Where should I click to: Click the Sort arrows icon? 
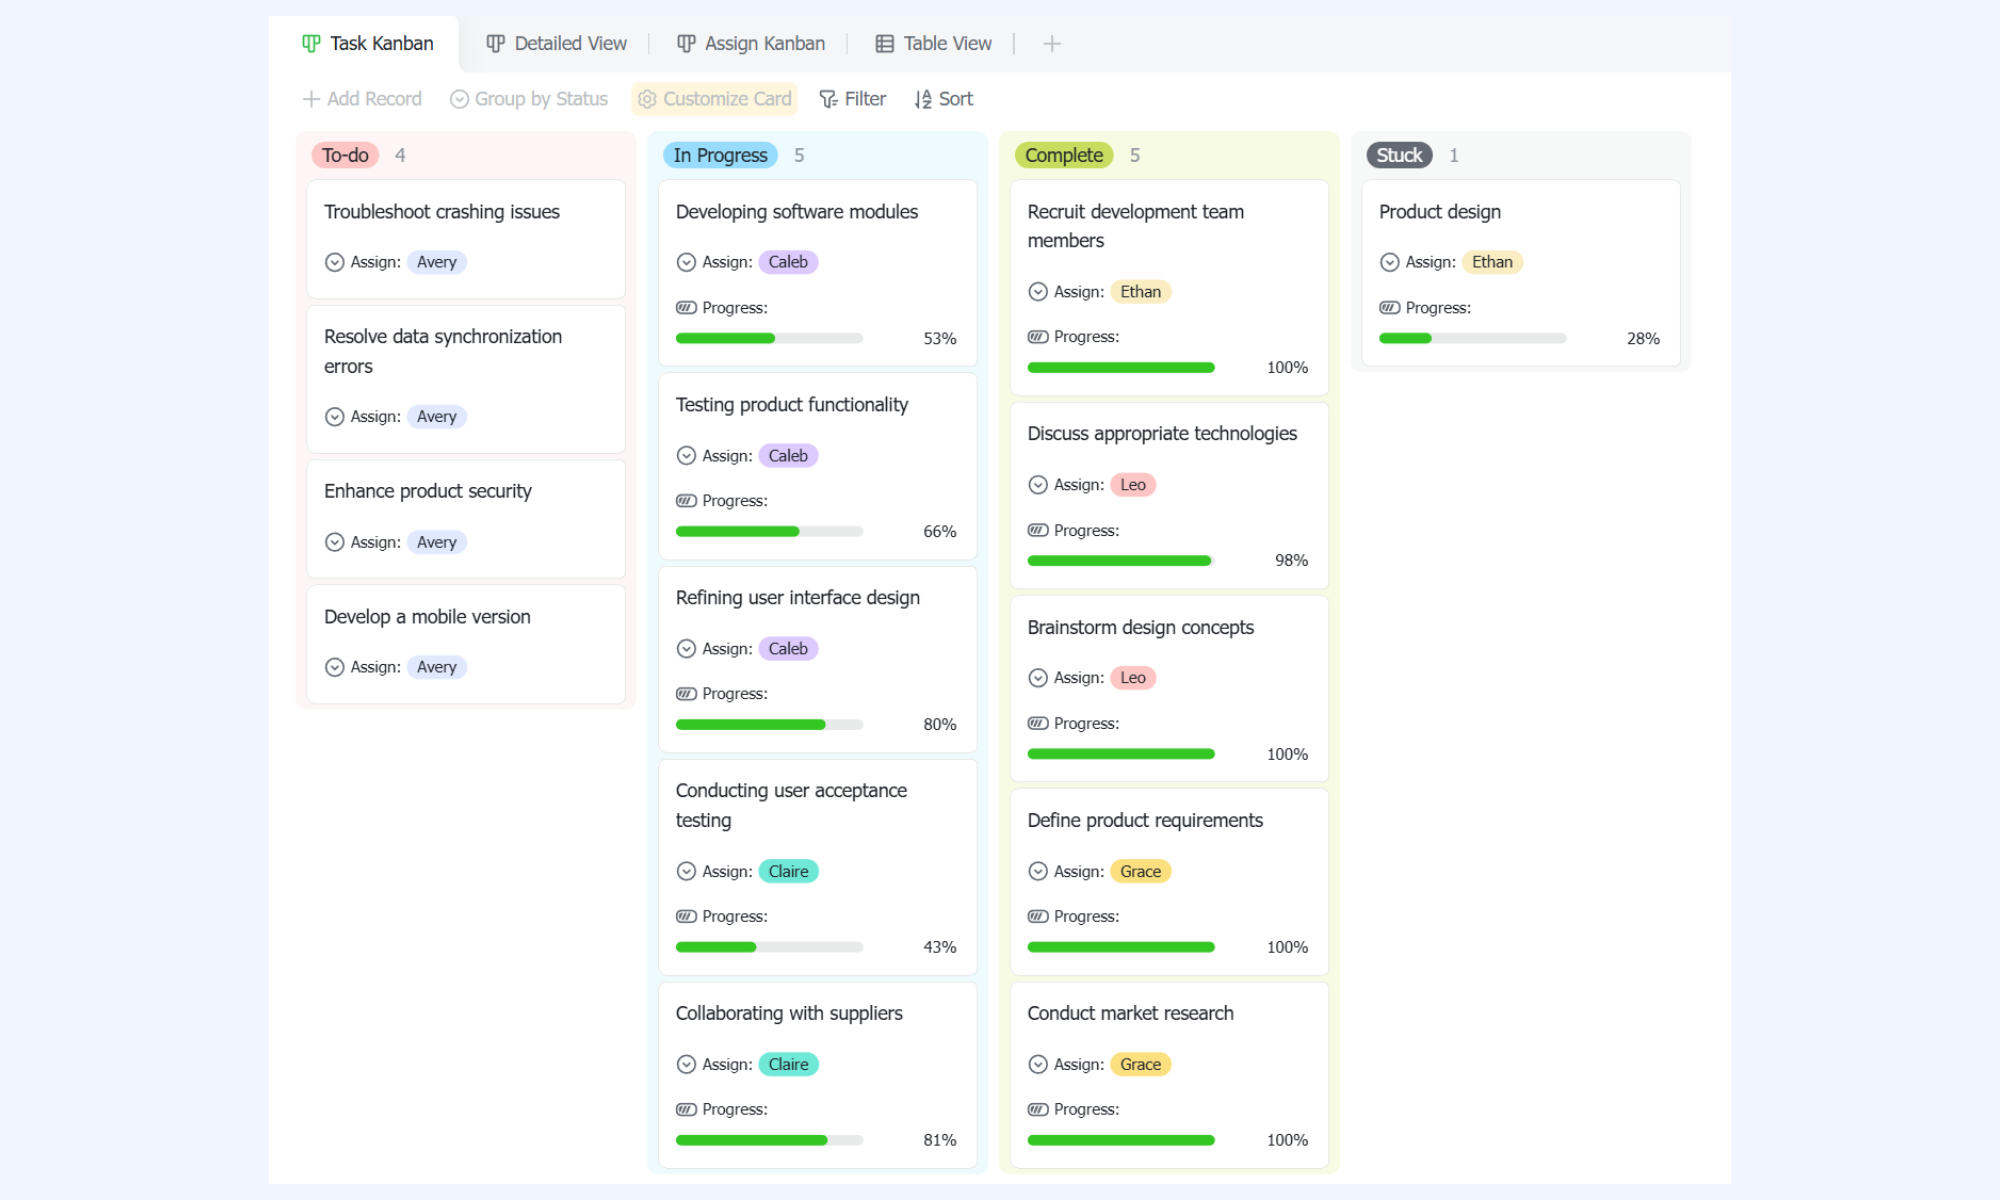[923, 99]
